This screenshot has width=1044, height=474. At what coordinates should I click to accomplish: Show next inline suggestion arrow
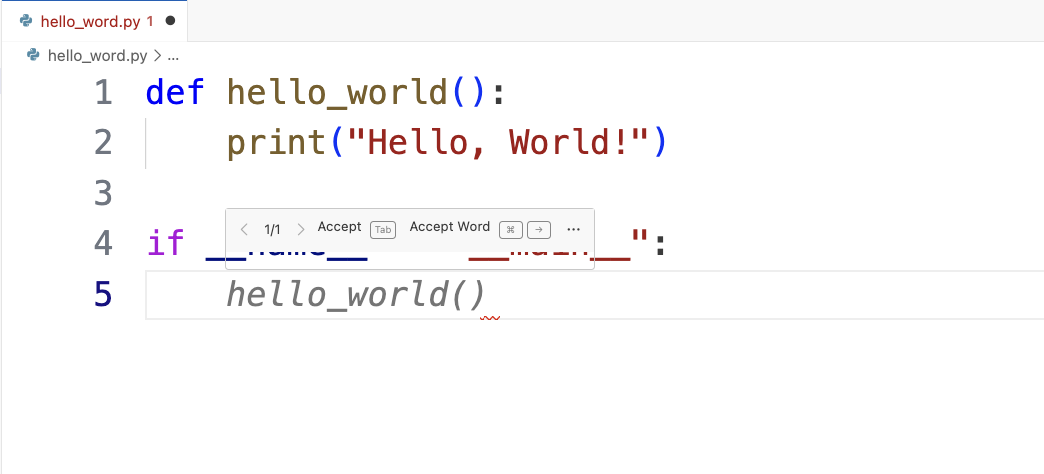pos(301,230)
